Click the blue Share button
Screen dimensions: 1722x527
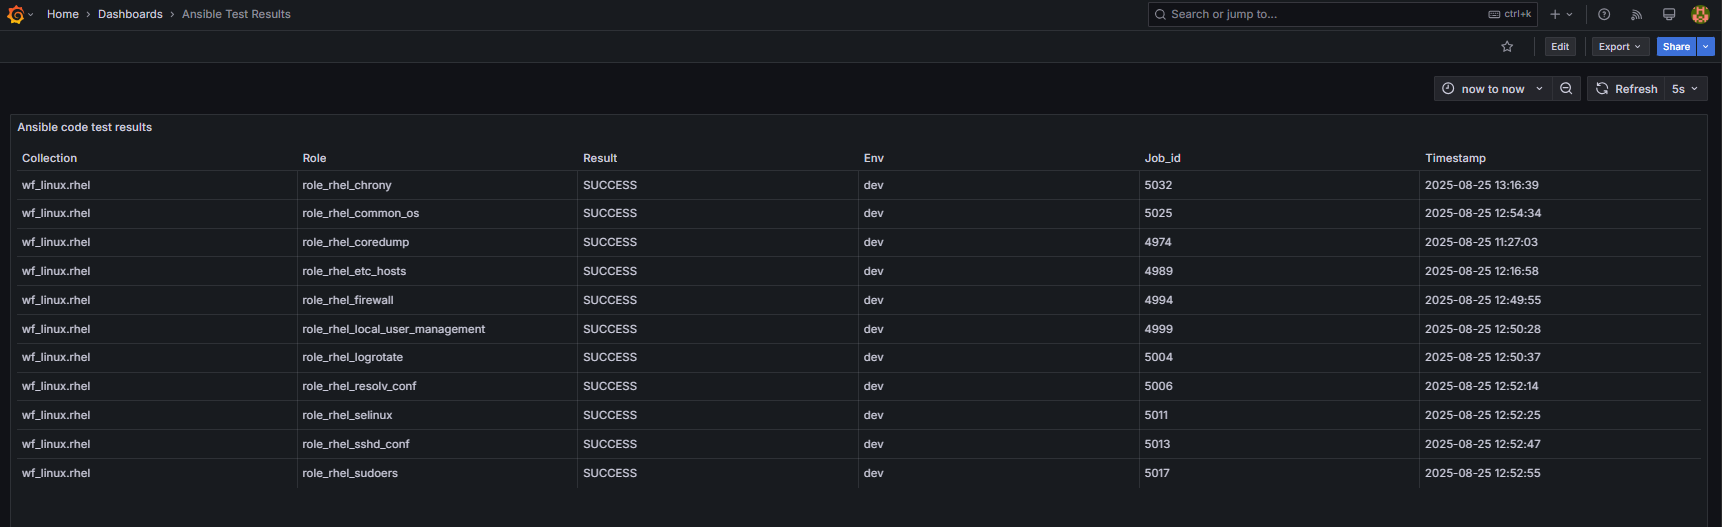[x=1676, y=47]
